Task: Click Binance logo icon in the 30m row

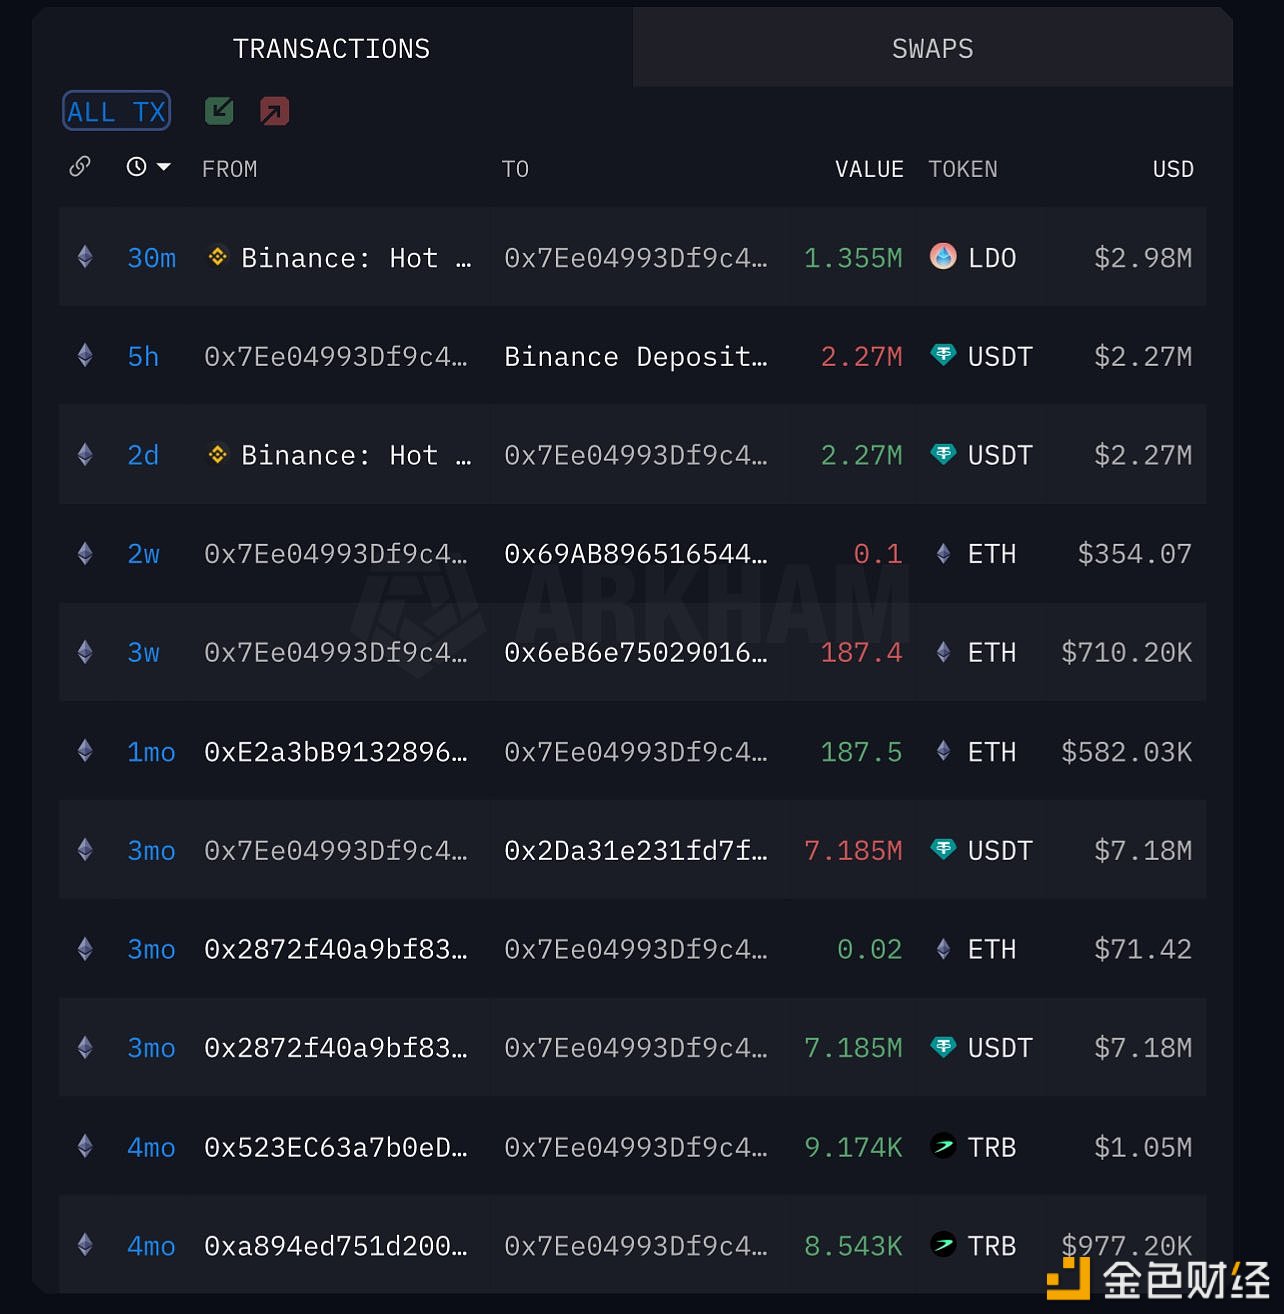Action: 217,257
